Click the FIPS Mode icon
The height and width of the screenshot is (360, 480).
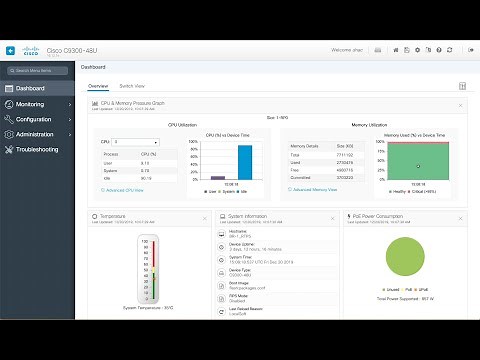[x=222, y=298]
